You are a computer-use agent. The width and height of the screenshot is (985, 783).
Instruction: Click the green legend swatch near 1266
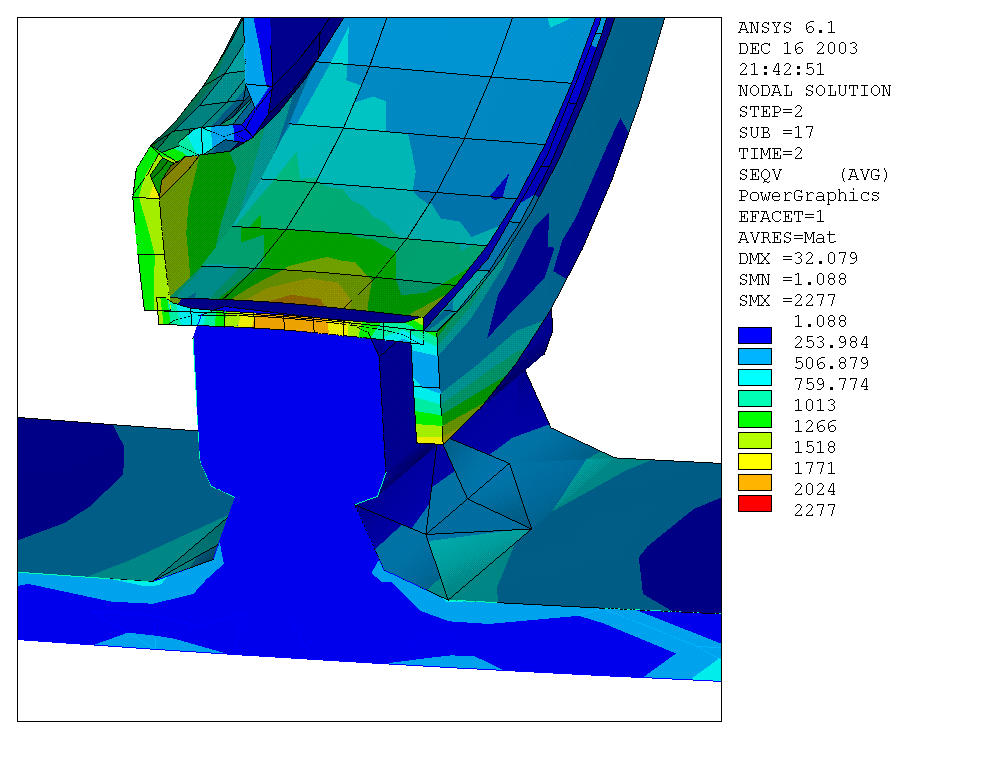[x=754, y=419]
